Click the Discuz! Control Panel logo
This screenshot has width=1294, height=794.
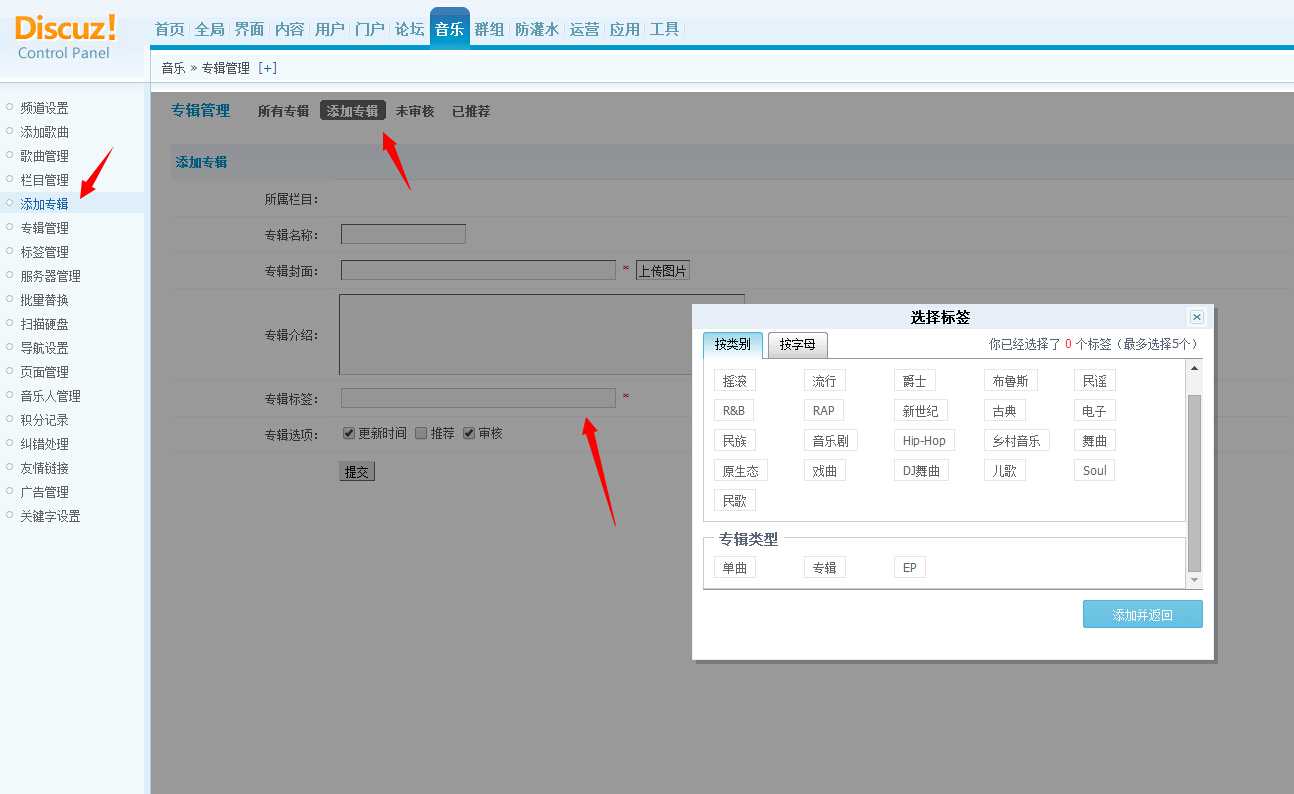click(x=65, y=37)
